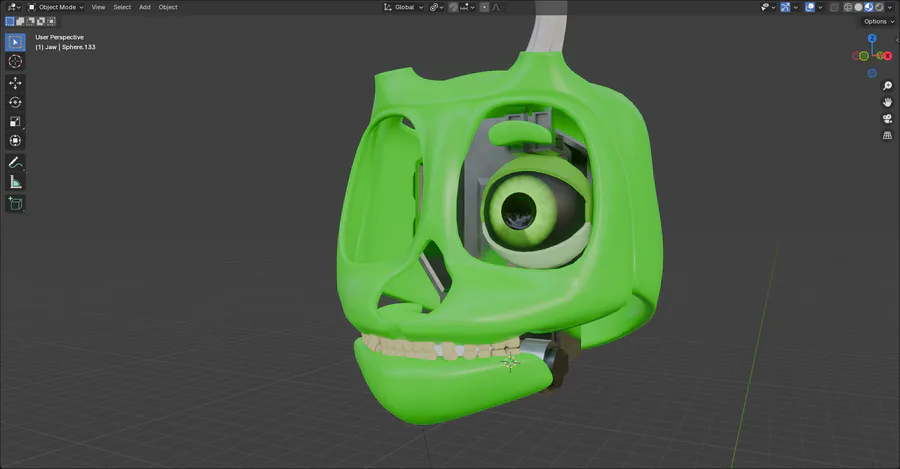This screenshot has height=469, width=900.
Task: Switch to wireframe shading
Action: click(x=848, y=7)
